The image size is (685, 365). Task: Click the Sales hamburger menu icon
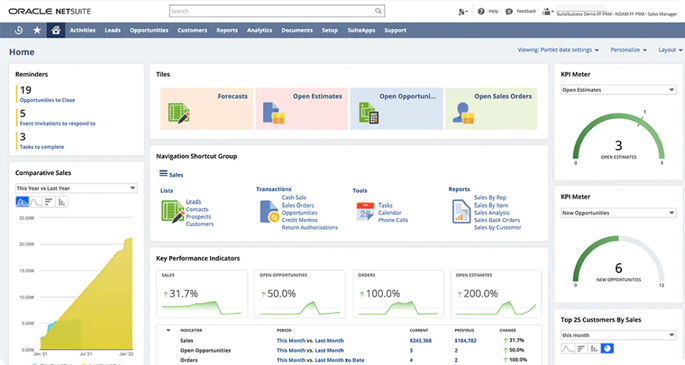[x=163, y=174]
